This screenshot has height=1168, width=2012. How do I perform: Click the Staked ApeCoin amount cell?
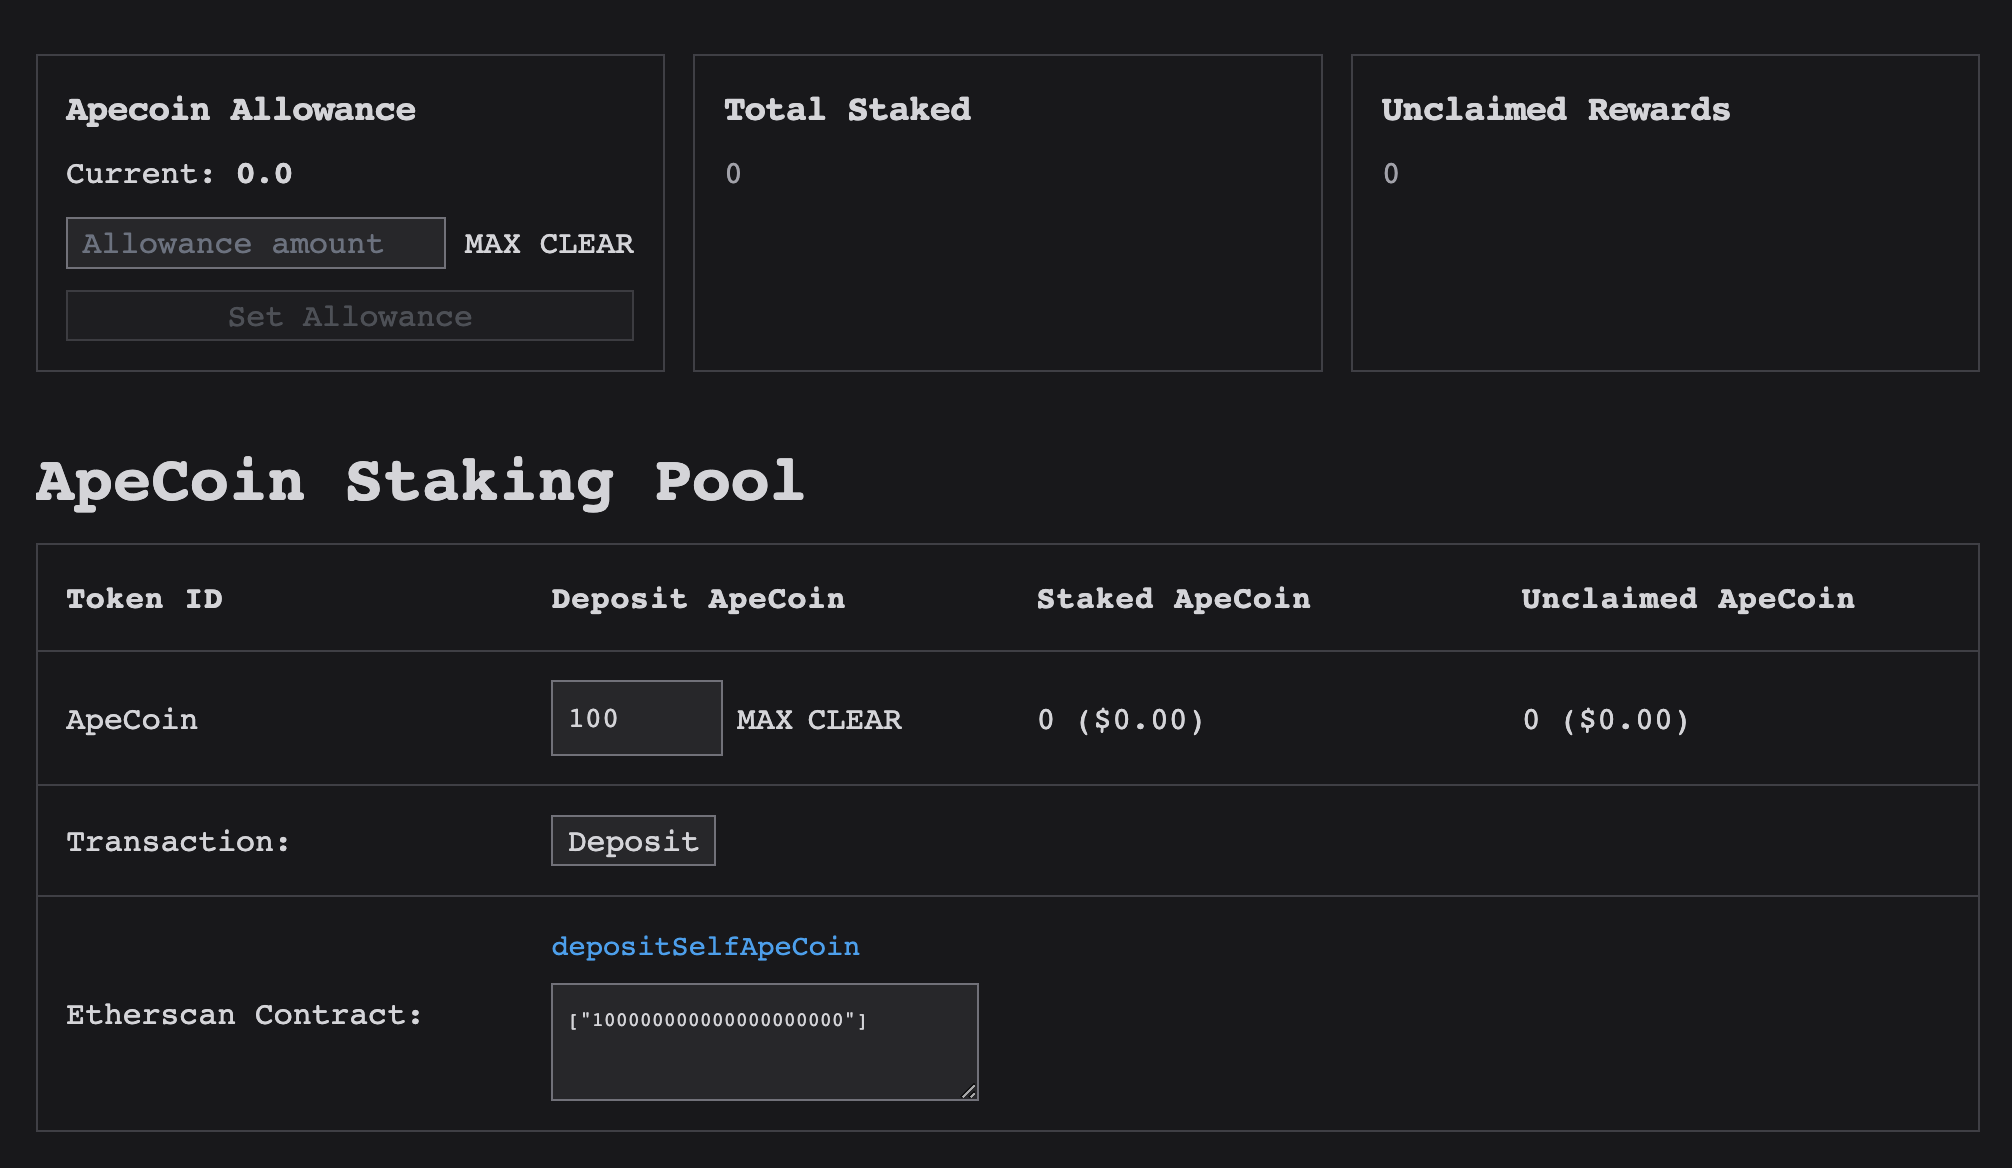coord(1120,720)
